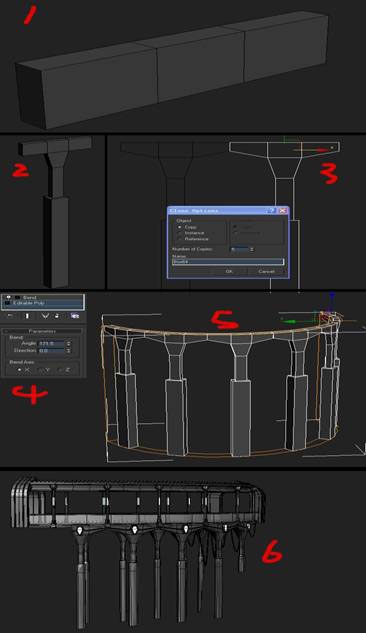Click the red X-axis arrow of step 3 gizmo
366x633 pixels.
click(x=321, y=150)
